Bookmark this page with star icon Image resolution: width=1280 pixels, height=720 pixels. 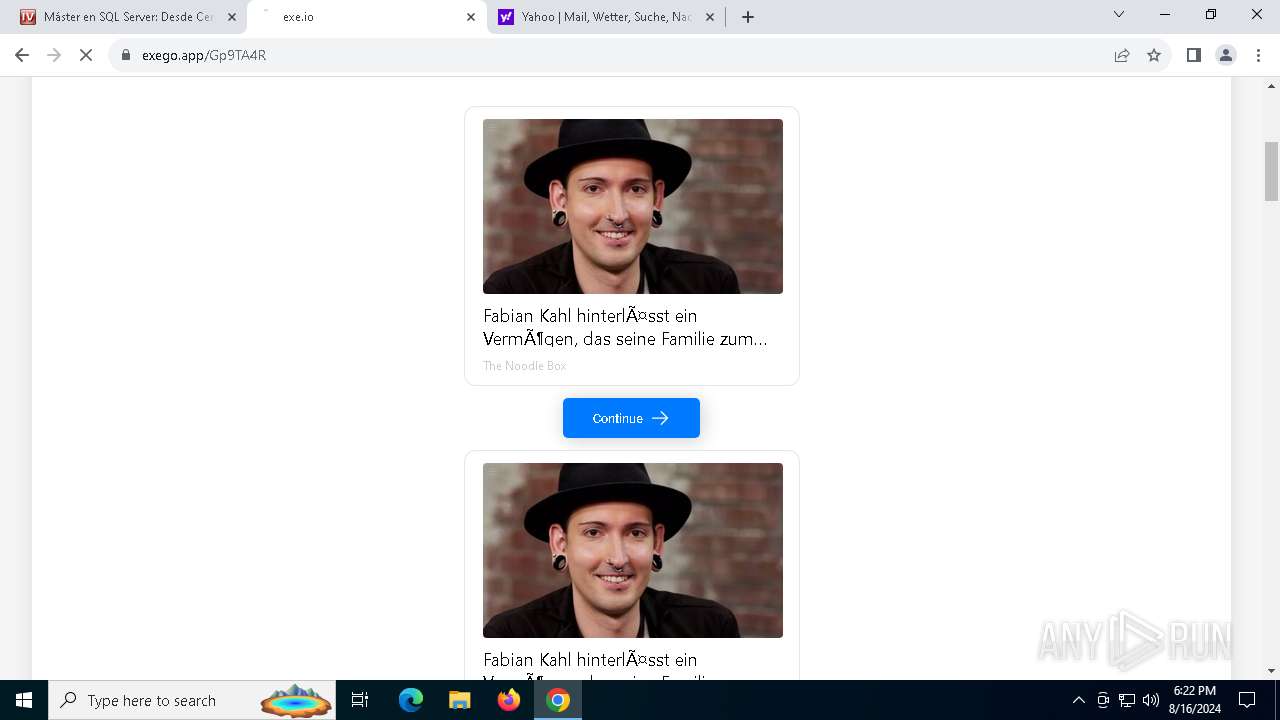tap(1154, 55)
